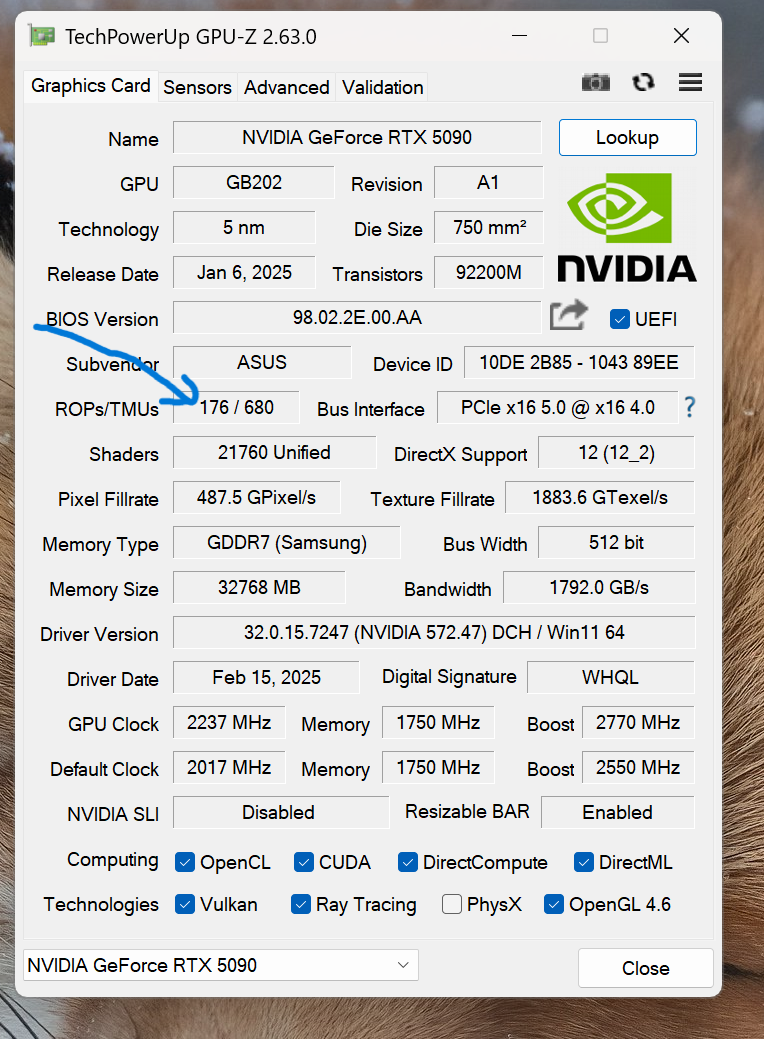Open the hamburger menu icon

click(x=690, y=82)
